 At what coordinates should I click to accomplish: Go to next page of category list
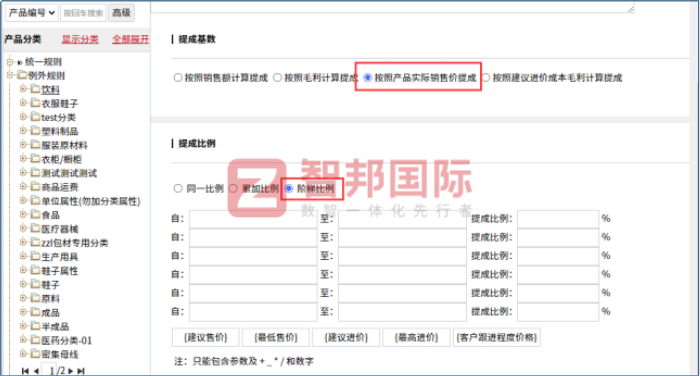(70, 371)
